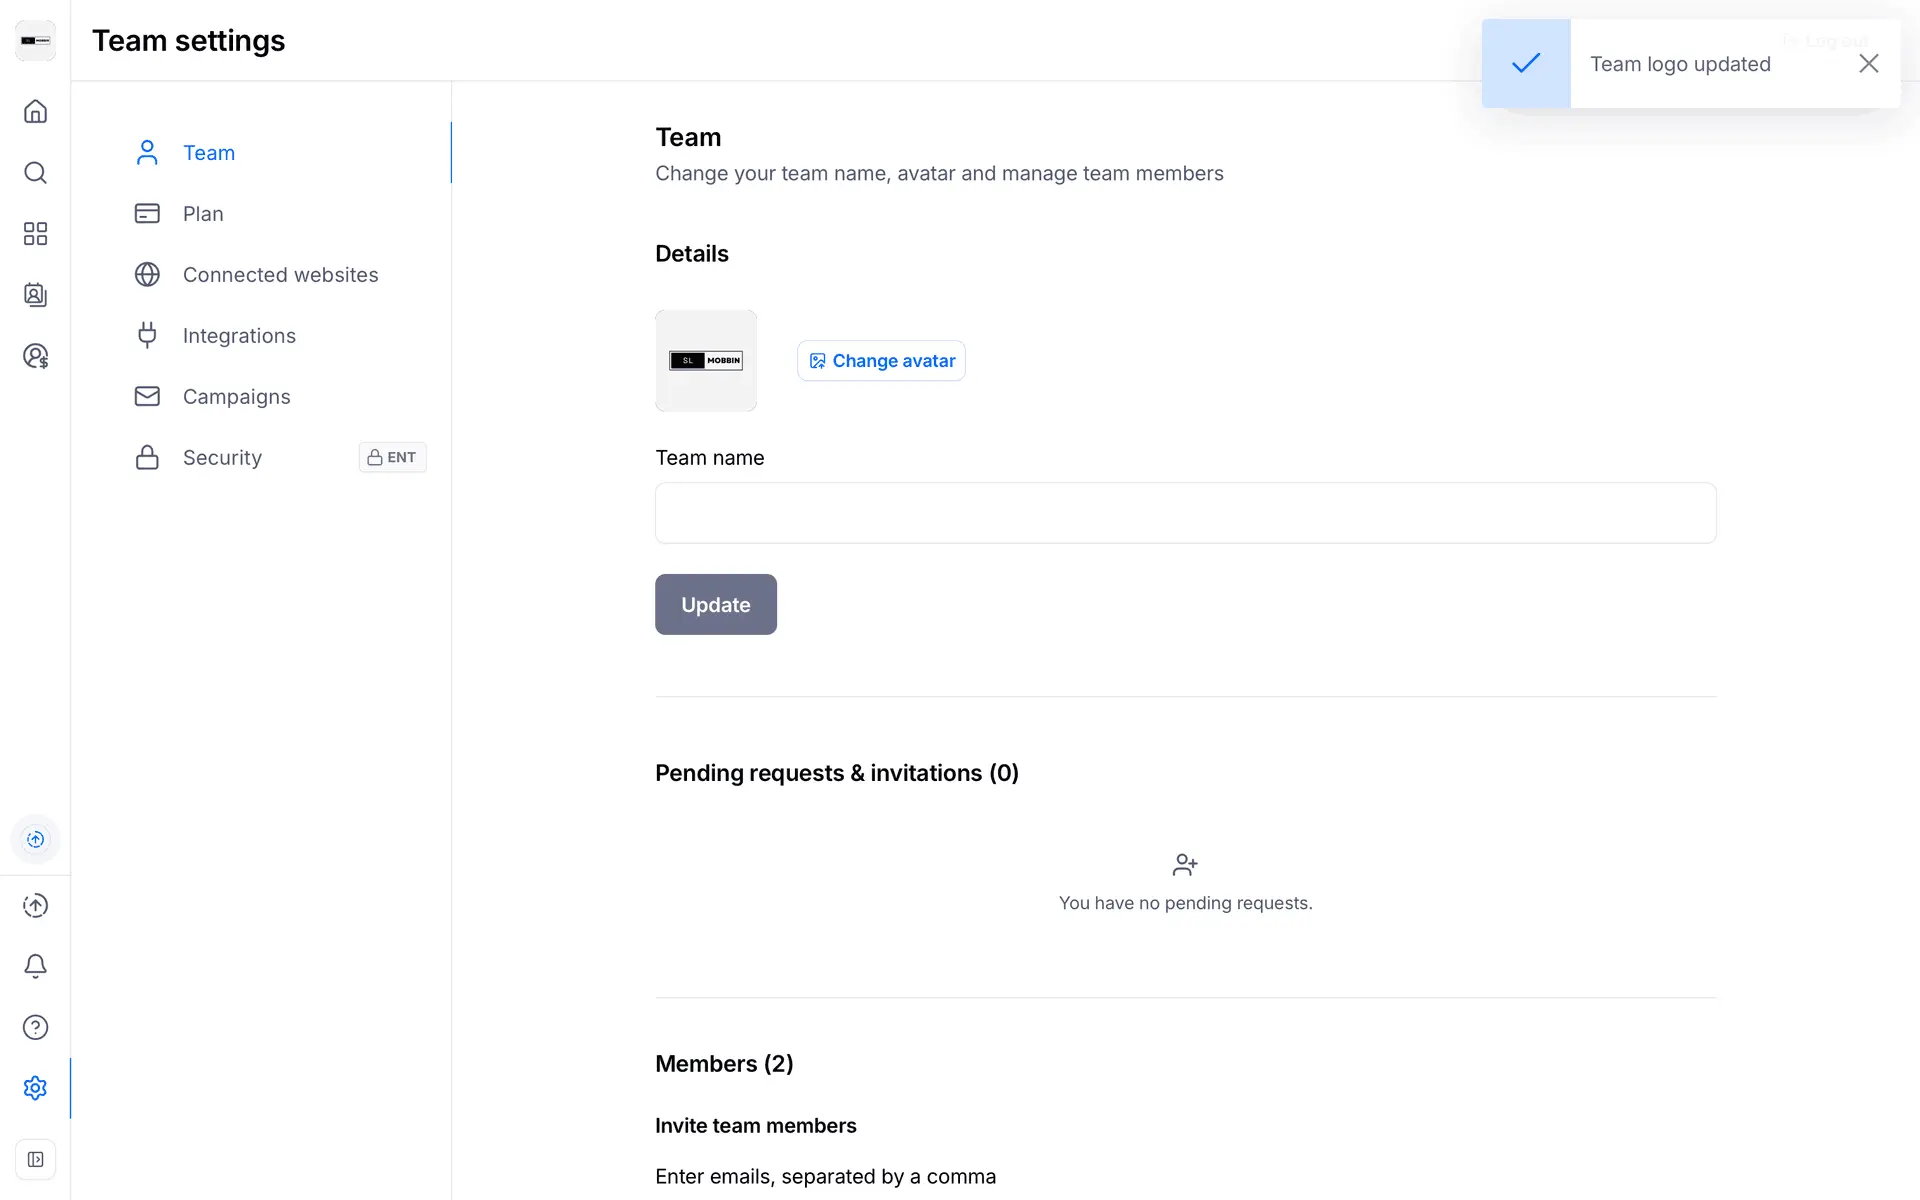The width and height of the screenshot is (1920, 1200).
Task: Open the Home icon in sidebar
Action: pyautogui.click(x=35, y=111)
